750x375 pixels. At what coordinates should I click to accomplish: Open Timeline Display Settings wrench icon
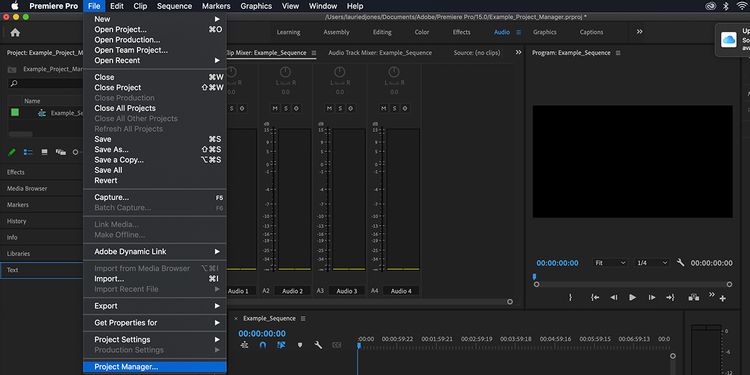[x=318, y=345]
